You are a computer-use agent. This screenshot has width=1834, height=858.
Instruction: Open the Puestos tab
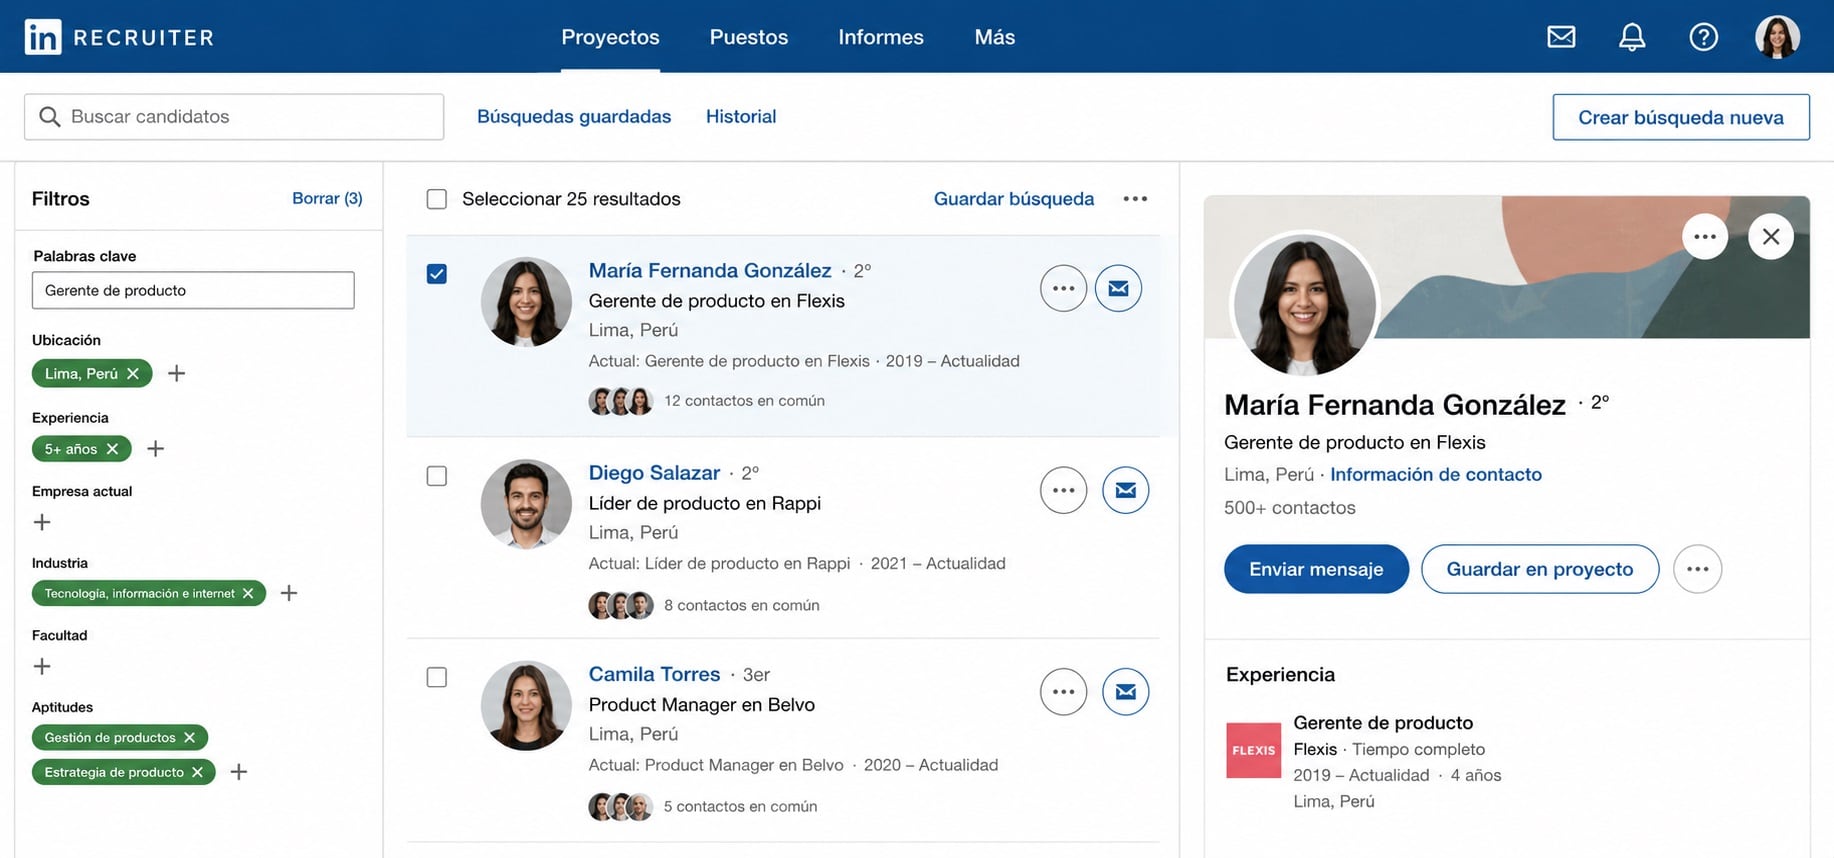(x=749, y=37)
